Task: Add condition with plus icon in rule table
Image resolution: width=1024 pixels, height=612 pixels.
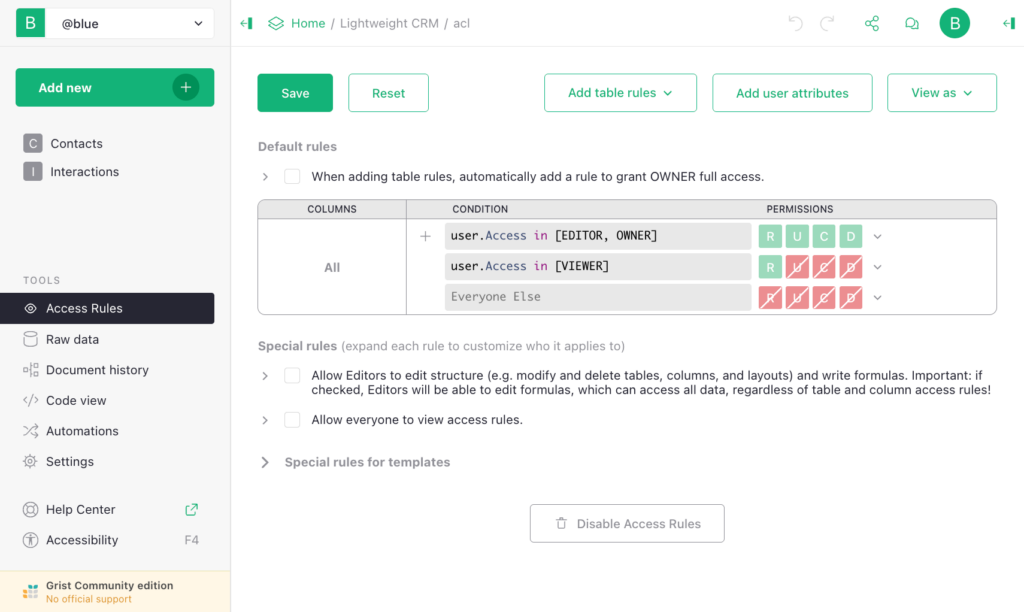Action: 425,236
